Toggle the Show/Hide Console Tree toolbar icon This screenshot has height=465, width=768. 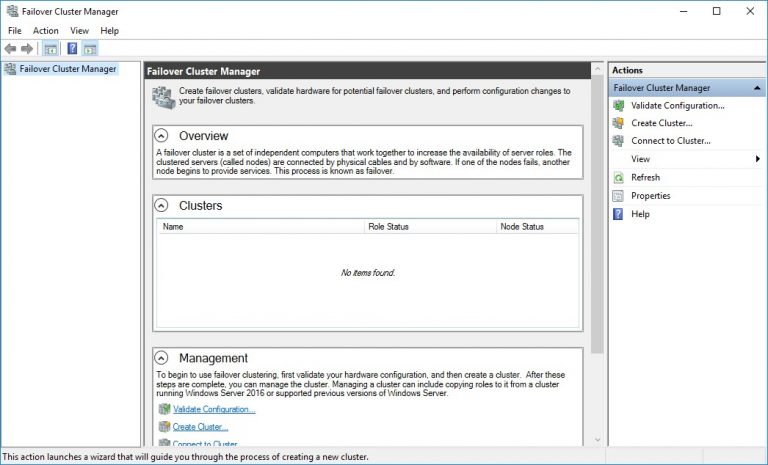click(50, 49)
